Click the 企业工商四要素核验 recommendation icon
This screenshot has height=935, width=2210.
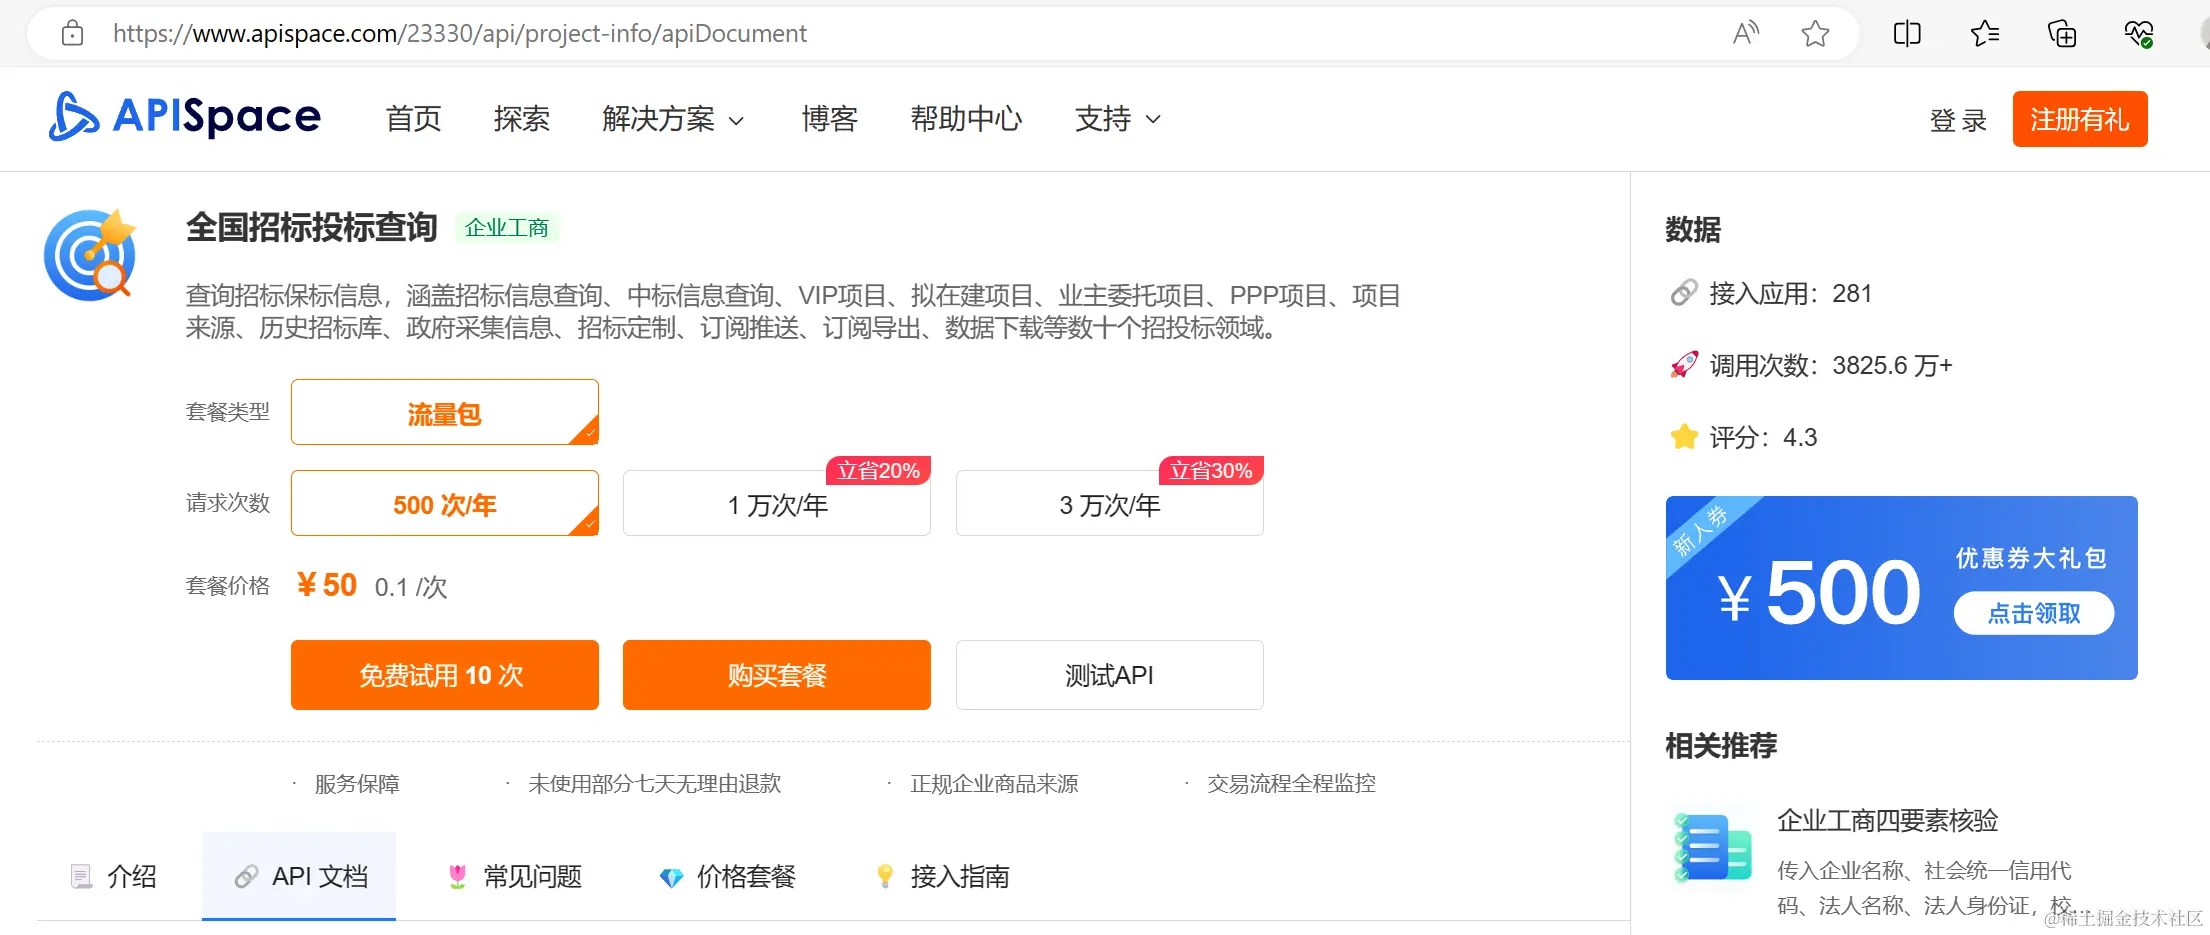click(x=1713, y=847)
